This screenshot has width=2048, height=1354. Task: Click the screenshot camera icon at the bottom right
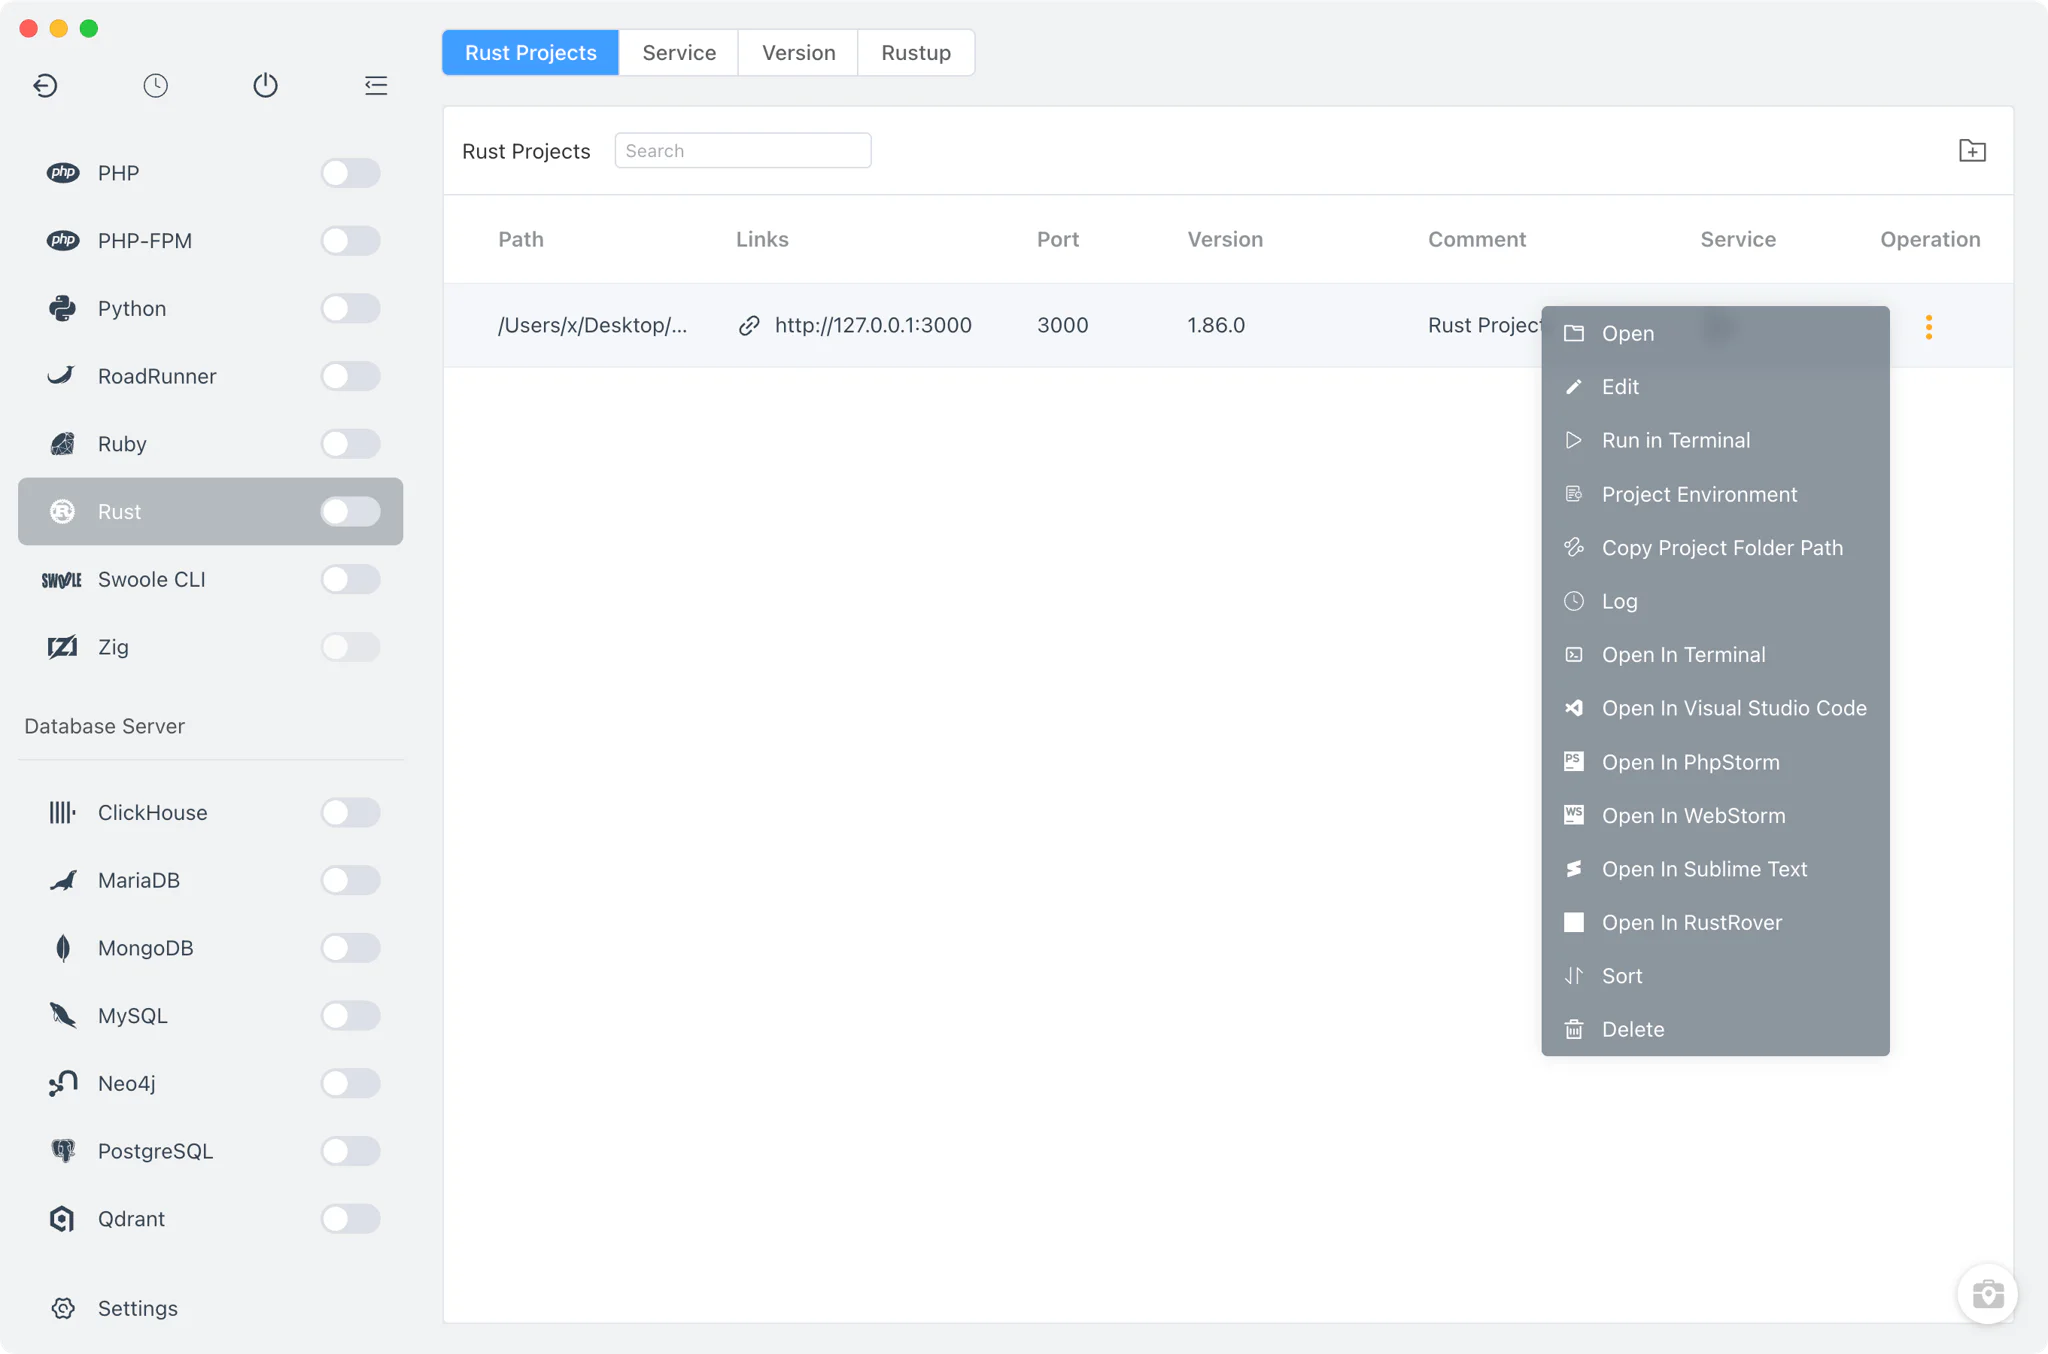pyautogui.click(x=1987, y=1294)
